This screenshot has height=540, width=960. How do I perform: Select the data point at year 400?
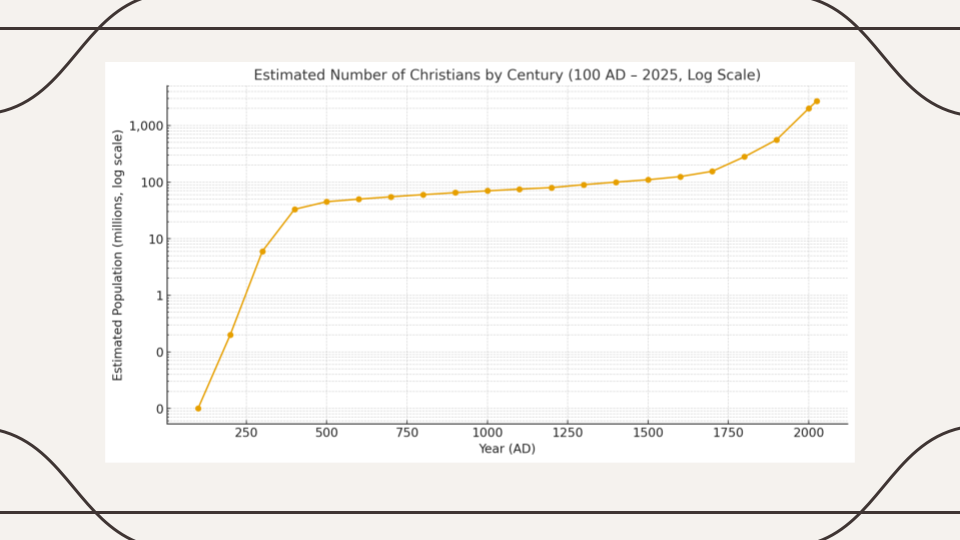pos(295,209)
